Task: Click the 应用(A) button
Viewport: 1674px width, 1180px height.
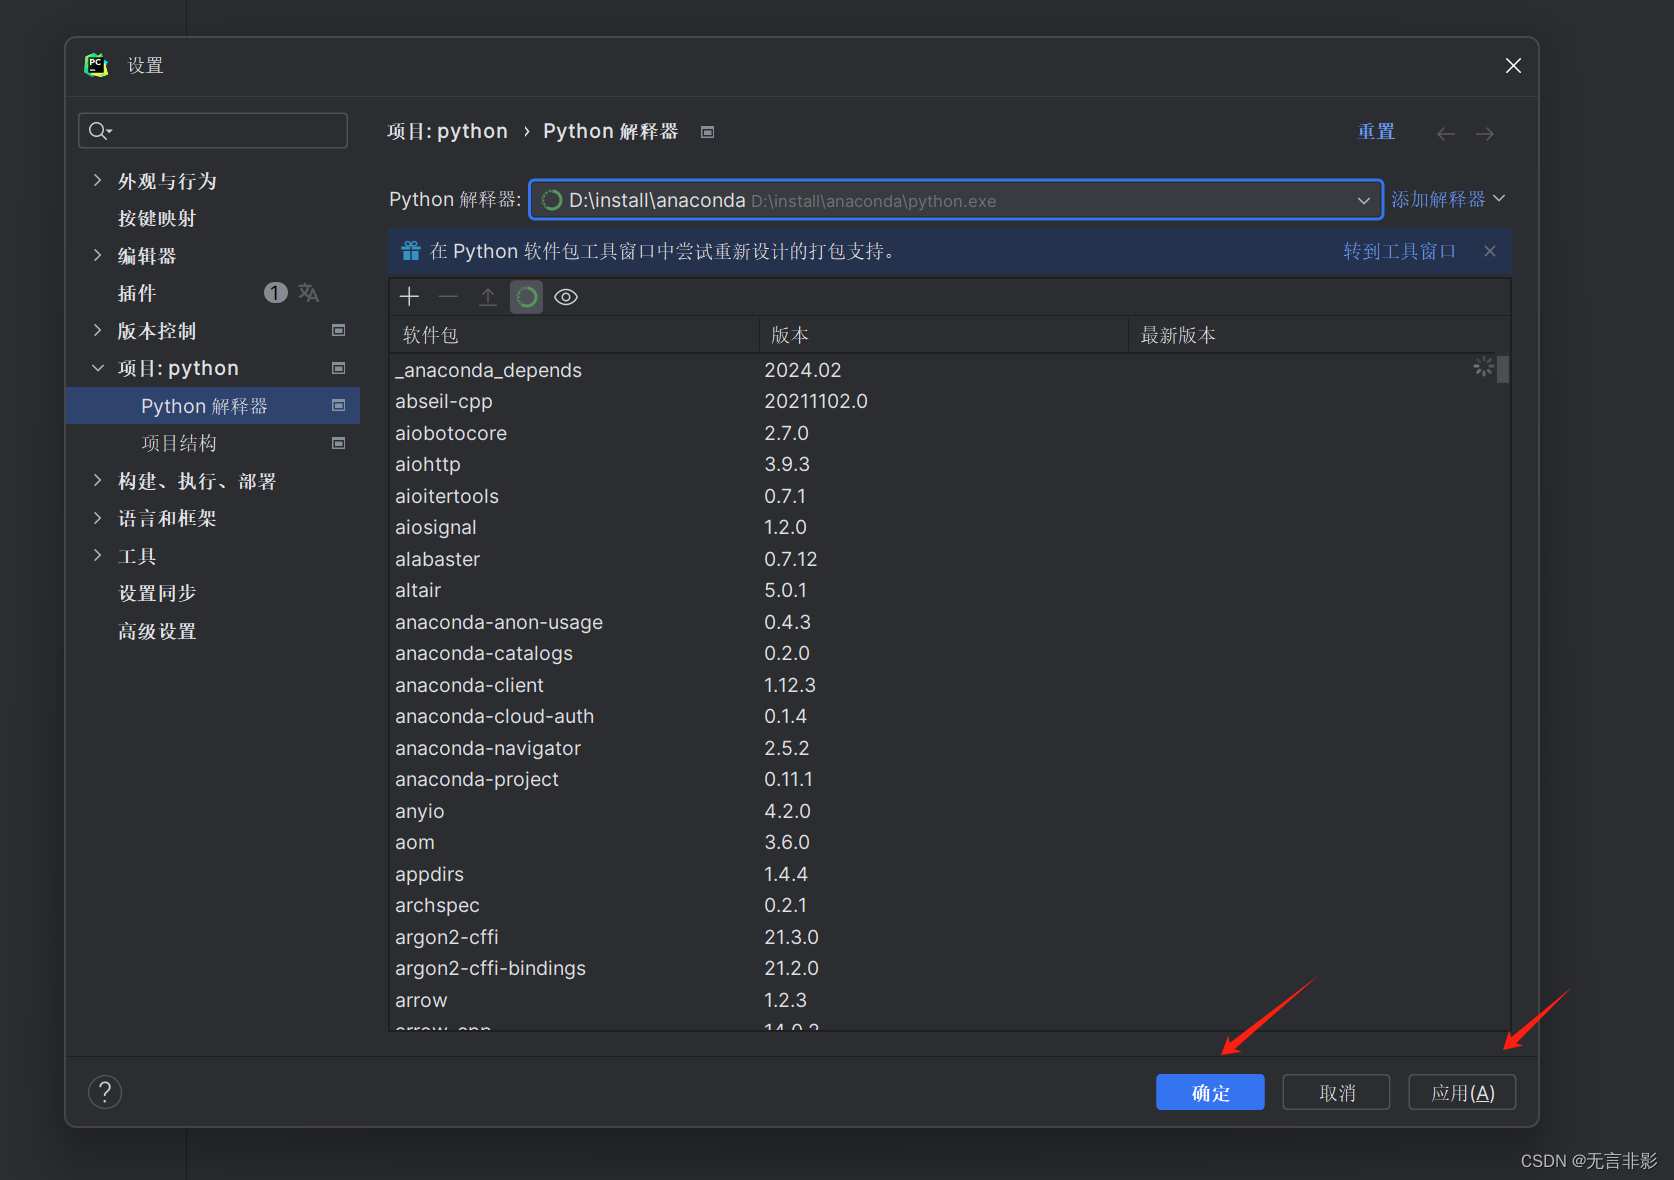Action: coord(1462,1092)
